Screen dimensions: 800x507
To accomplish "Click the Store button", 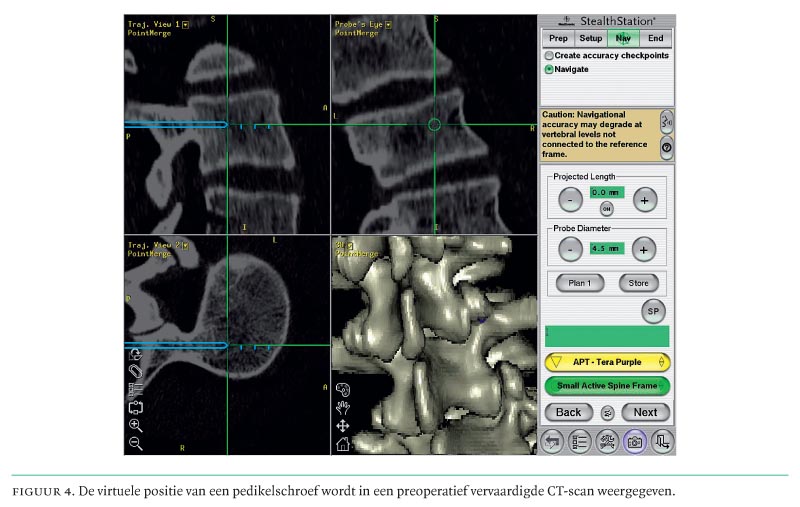I will 638,283.
